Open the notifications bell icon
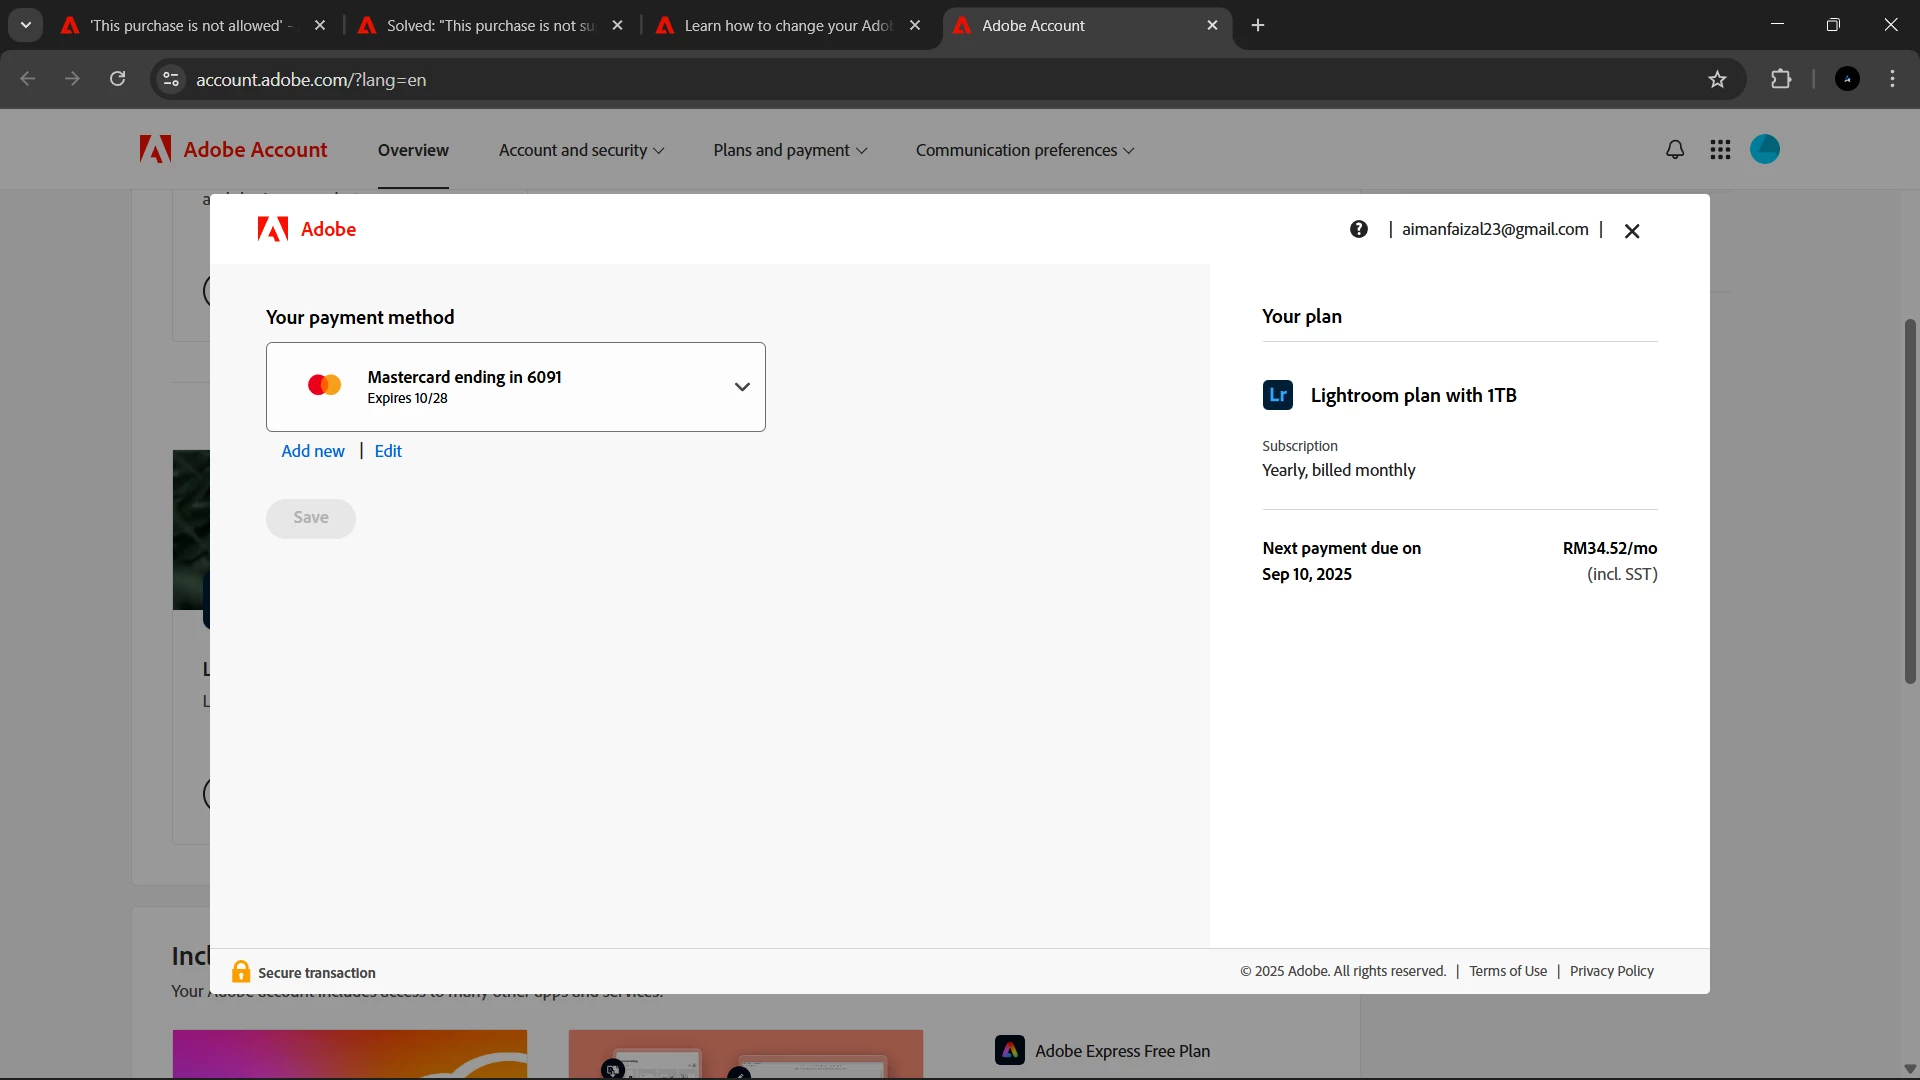 1675,150
